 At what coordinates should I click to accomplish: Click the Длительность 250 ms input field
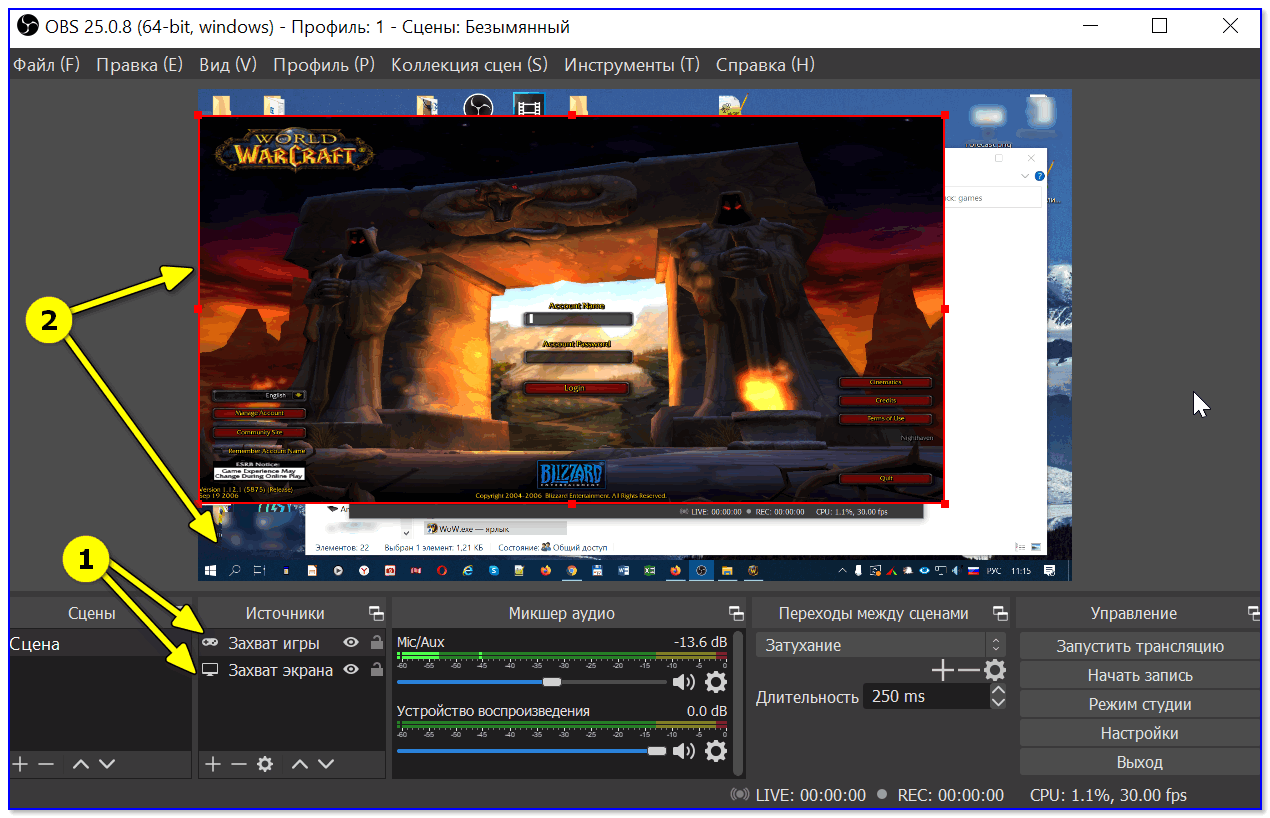[x=925, y=696]
